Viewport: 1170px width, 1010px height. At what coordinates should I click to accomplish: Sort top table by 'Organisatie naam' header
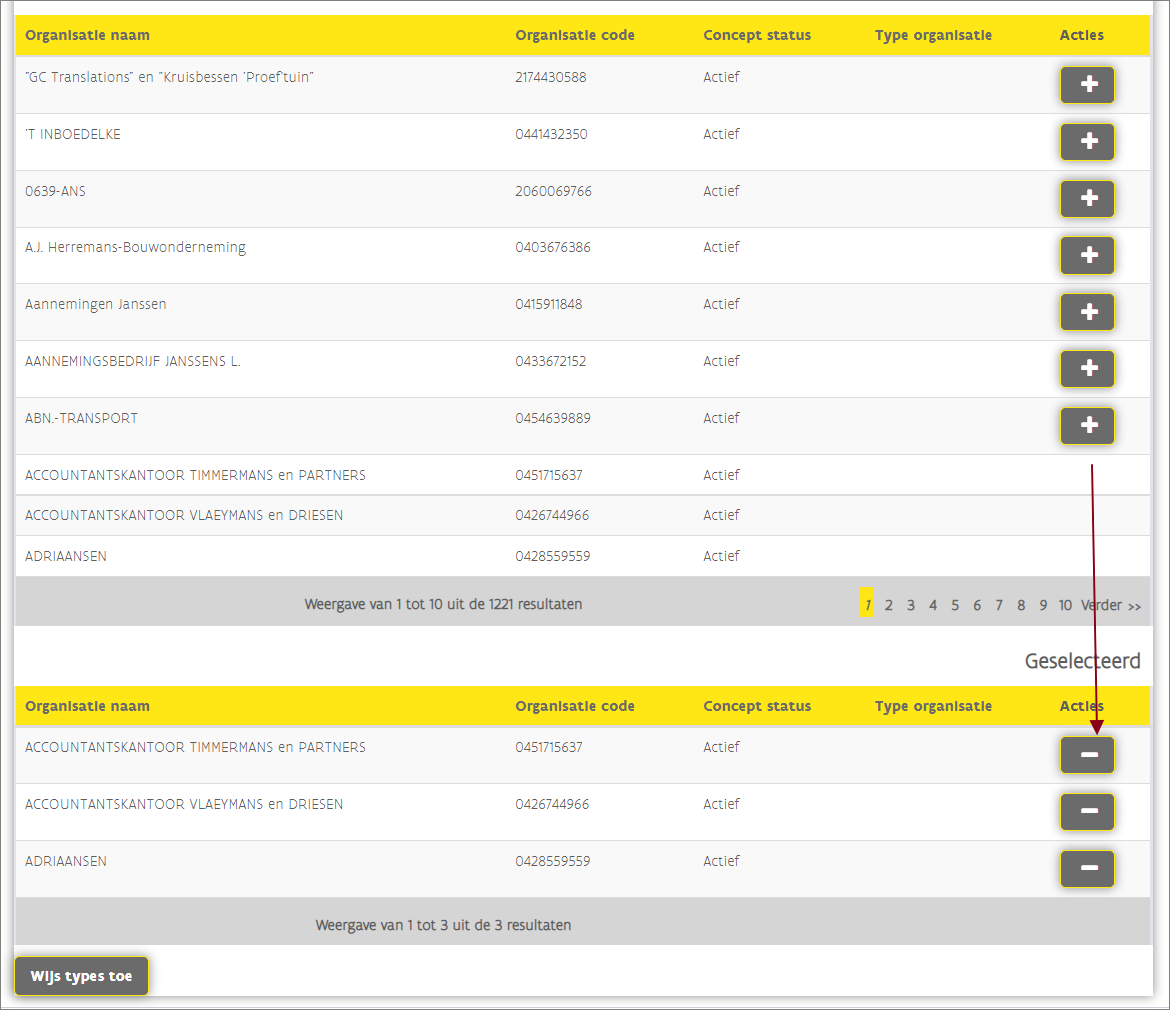pyautogui.click(x=87, y=36)
